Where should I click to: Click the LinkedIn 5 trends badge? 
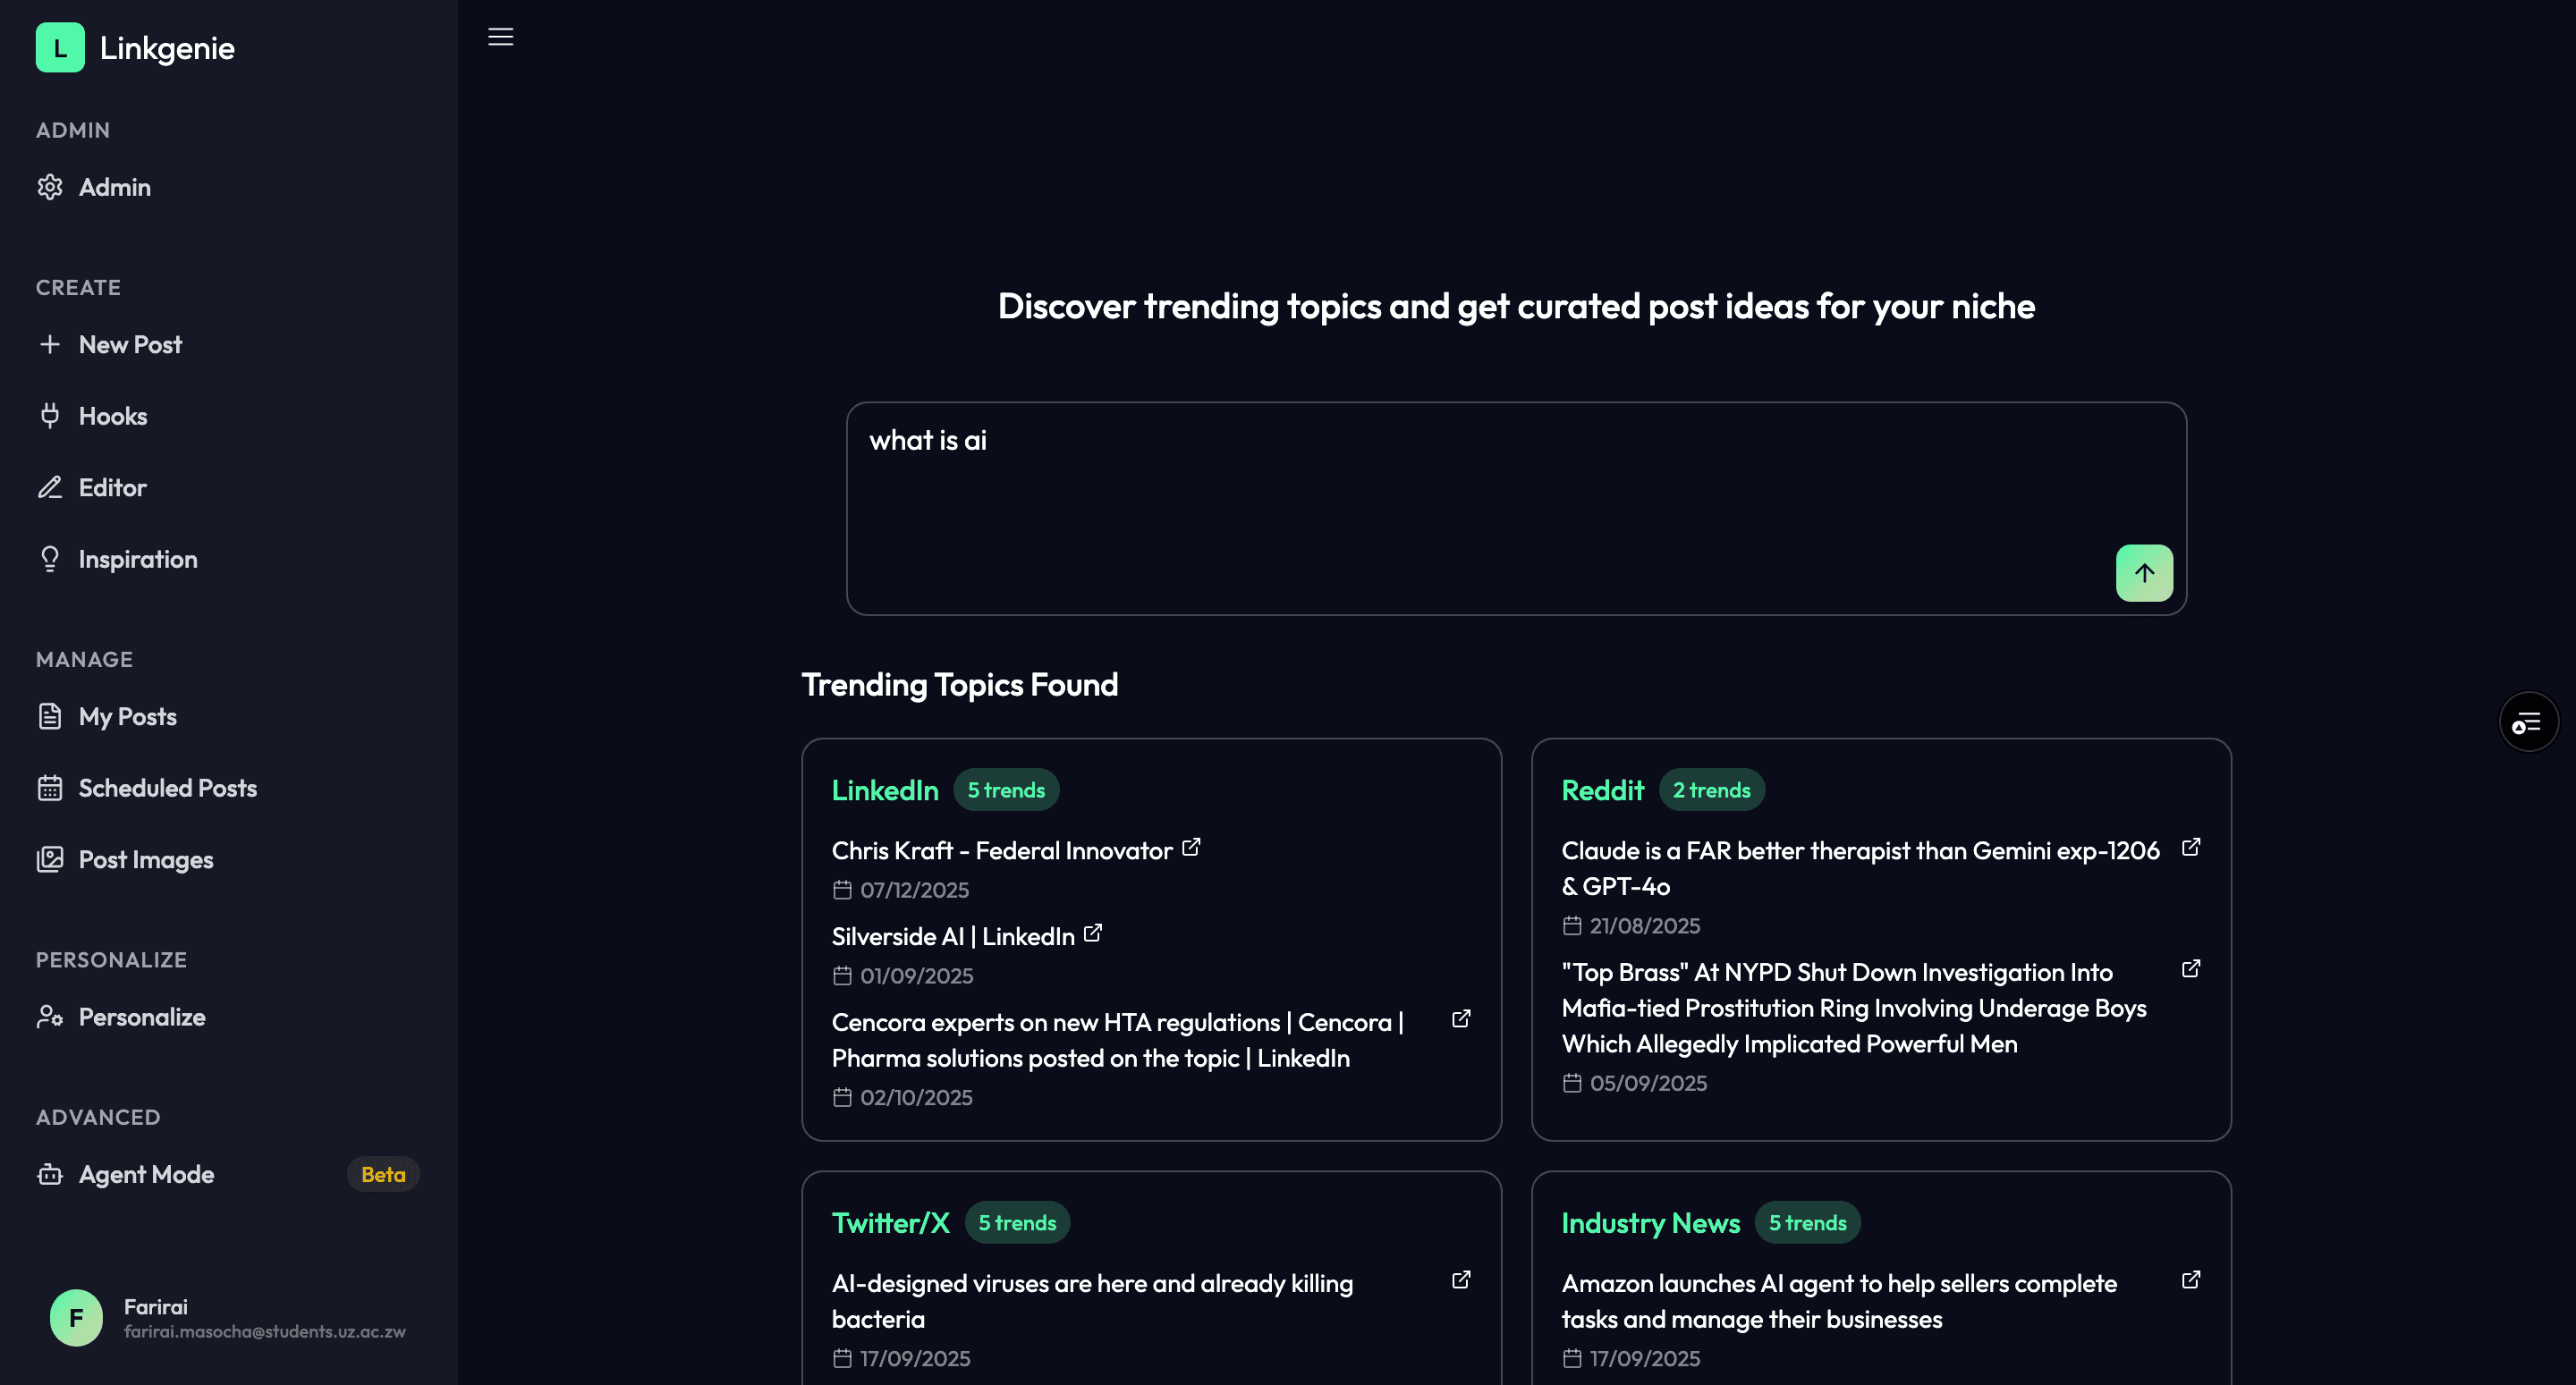(x=1005, y=790)
